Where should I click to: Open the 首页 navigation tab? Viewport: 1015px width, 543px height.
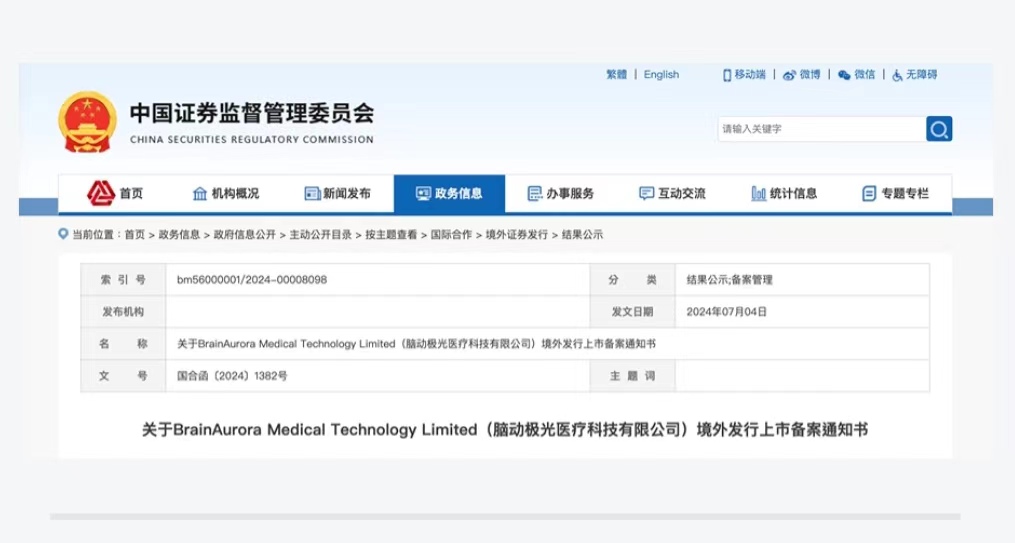point(115,194)
